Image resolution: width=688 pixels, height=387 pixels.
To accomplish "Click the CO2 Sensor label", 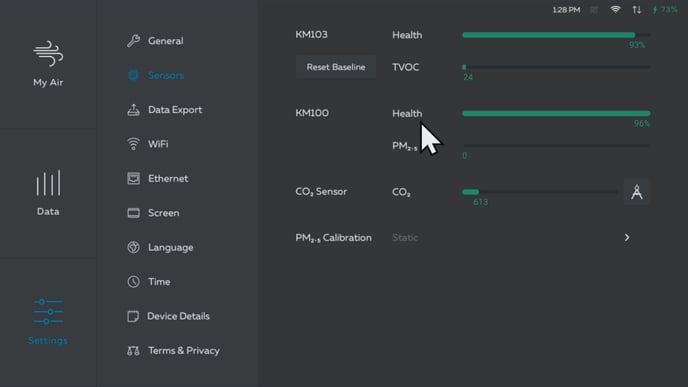I will [321, 192].
